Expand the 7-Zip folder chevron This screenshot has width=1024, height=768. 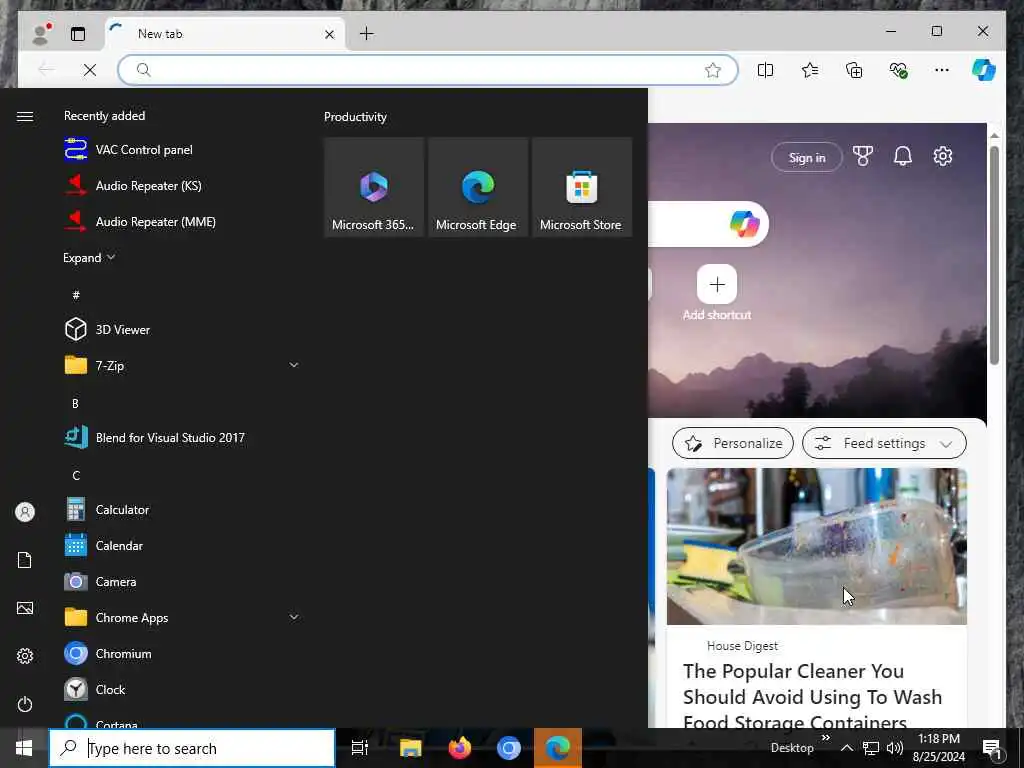tap(294, 365)
